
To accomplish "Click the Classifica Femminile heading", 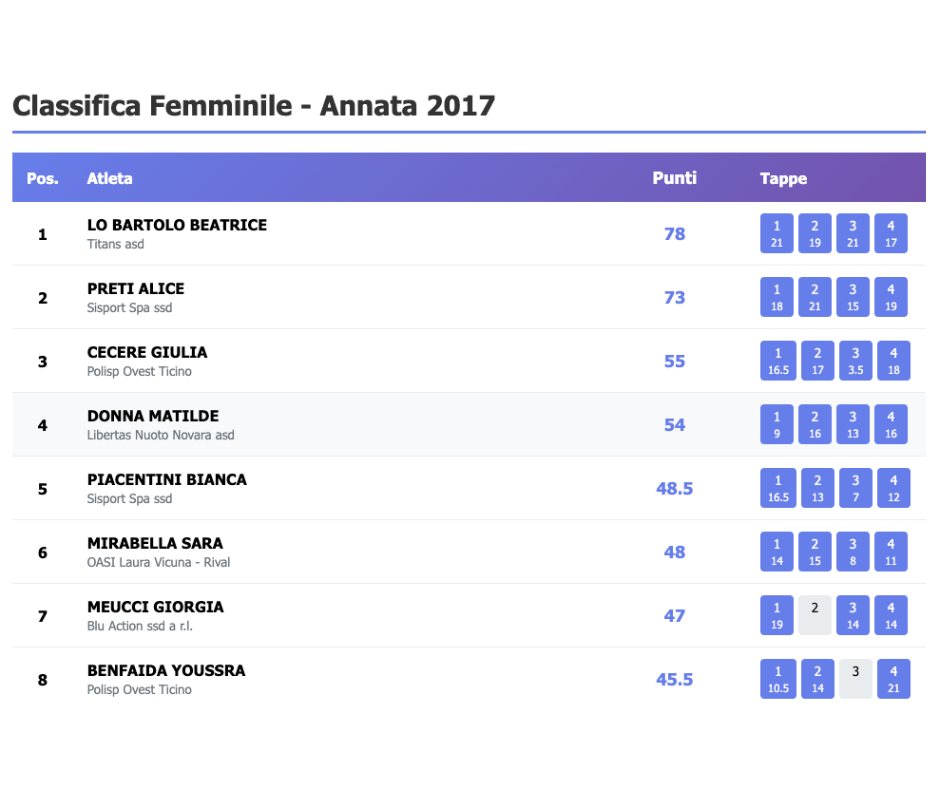I will [253, 105].
